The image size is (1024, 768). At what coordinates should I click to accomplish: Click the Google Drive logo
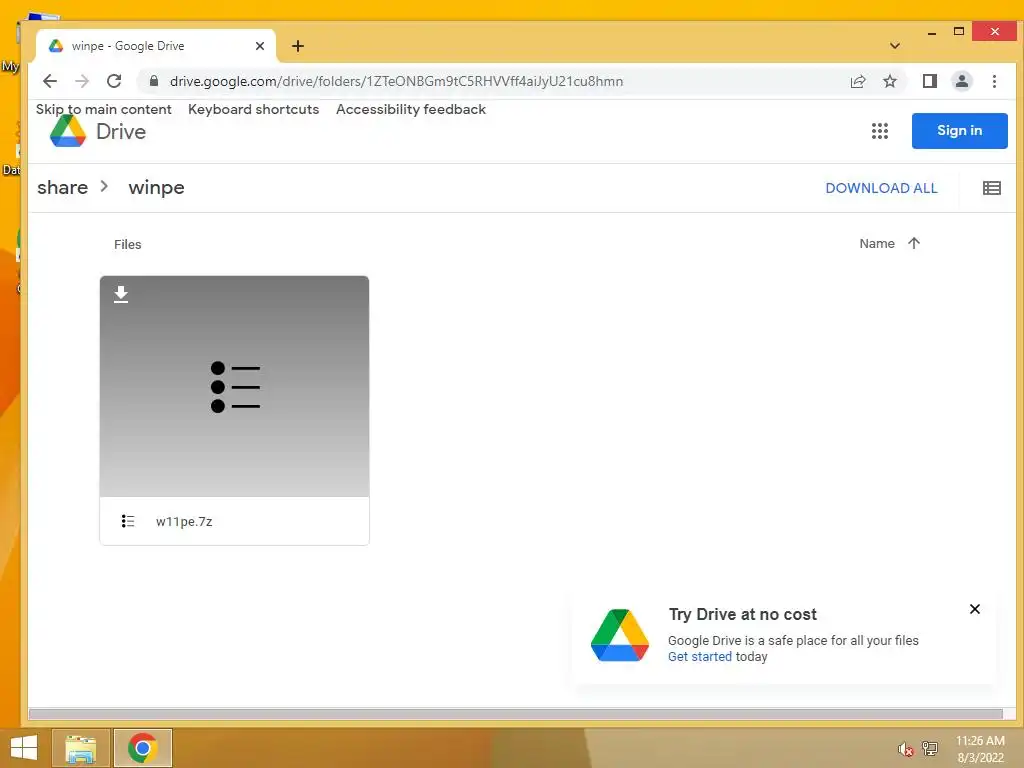(68, 131)
